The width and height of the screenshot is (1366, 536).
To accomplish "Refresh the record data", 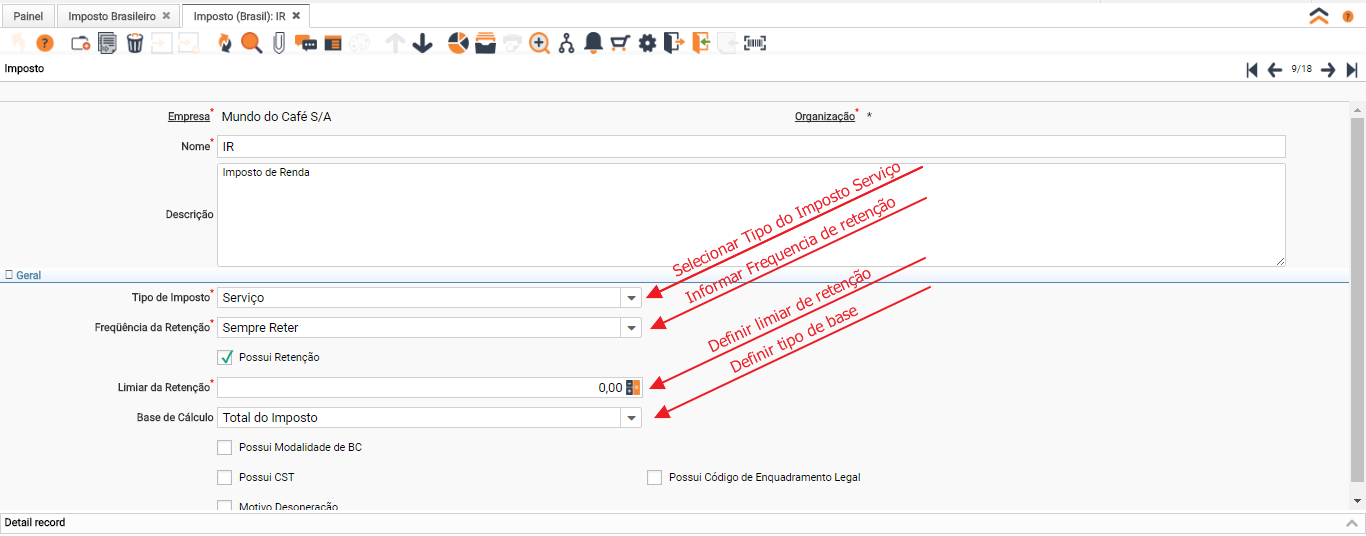I will click(224, 43).
